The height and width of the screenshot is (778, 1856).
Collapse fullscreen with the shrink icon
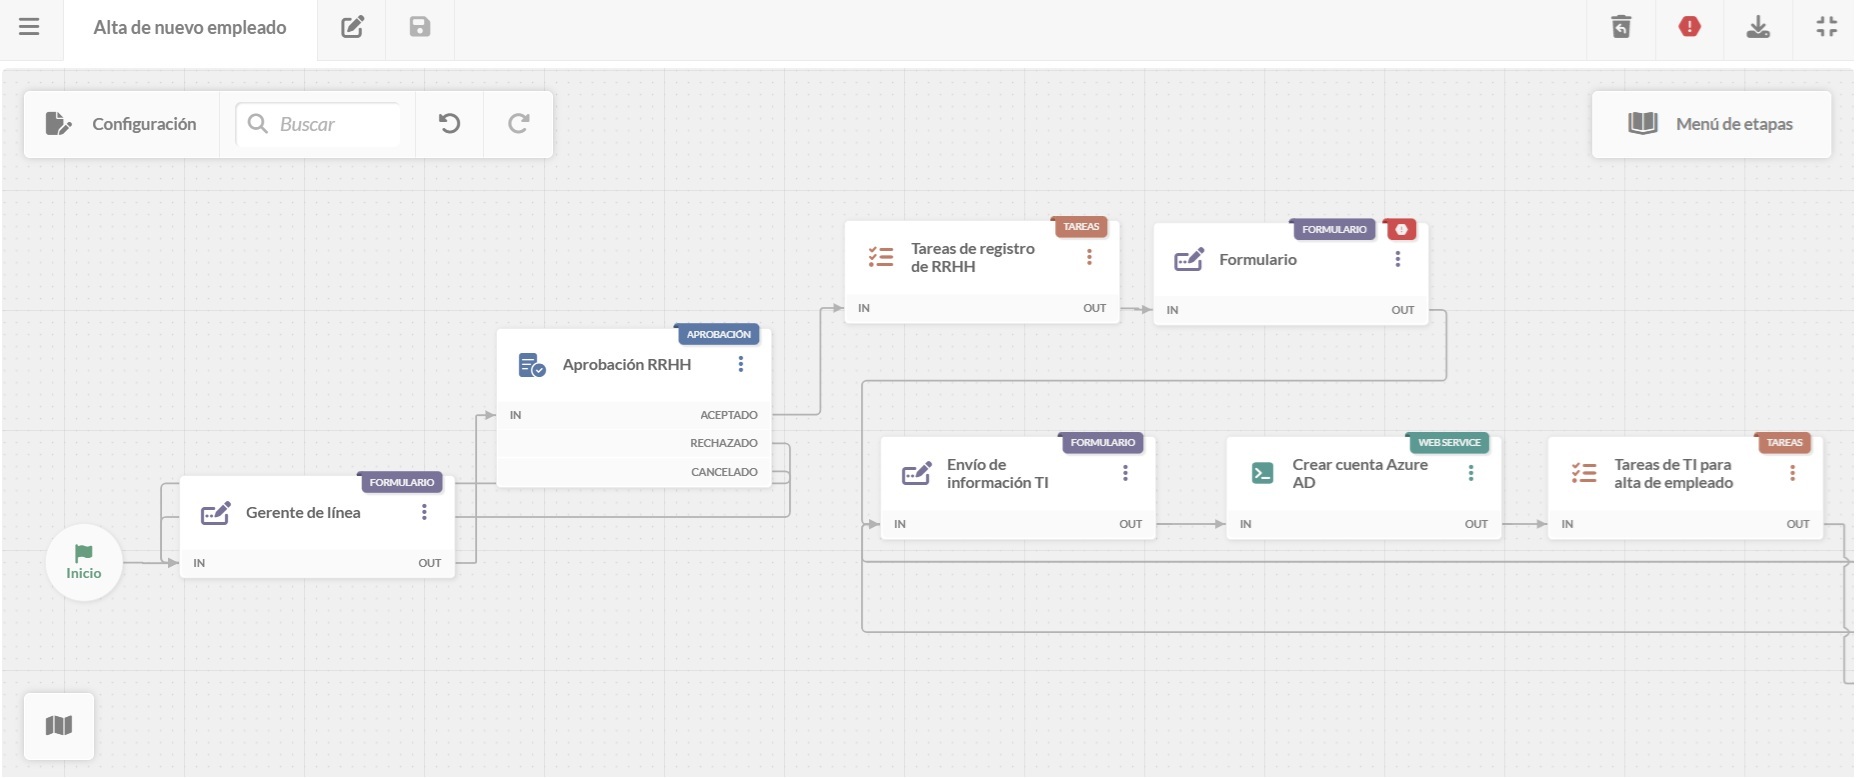(1827, 27)
